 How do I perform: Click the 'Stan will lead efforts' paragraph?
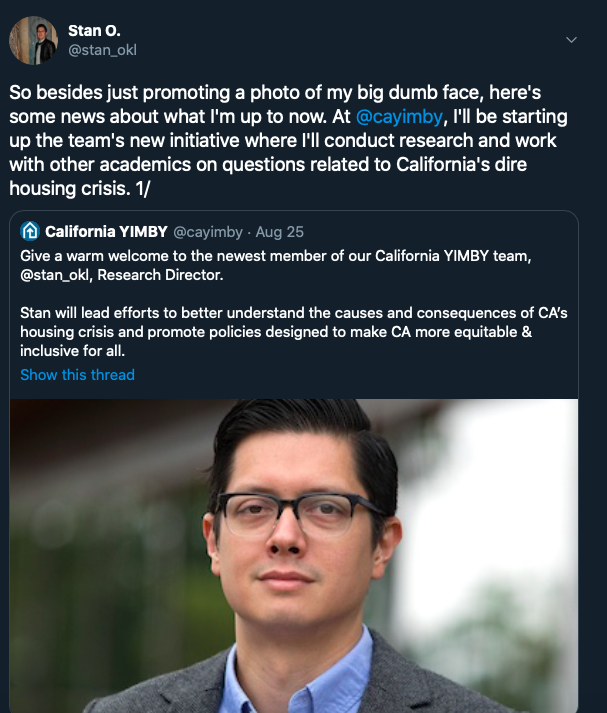click(x=250, y=313)
